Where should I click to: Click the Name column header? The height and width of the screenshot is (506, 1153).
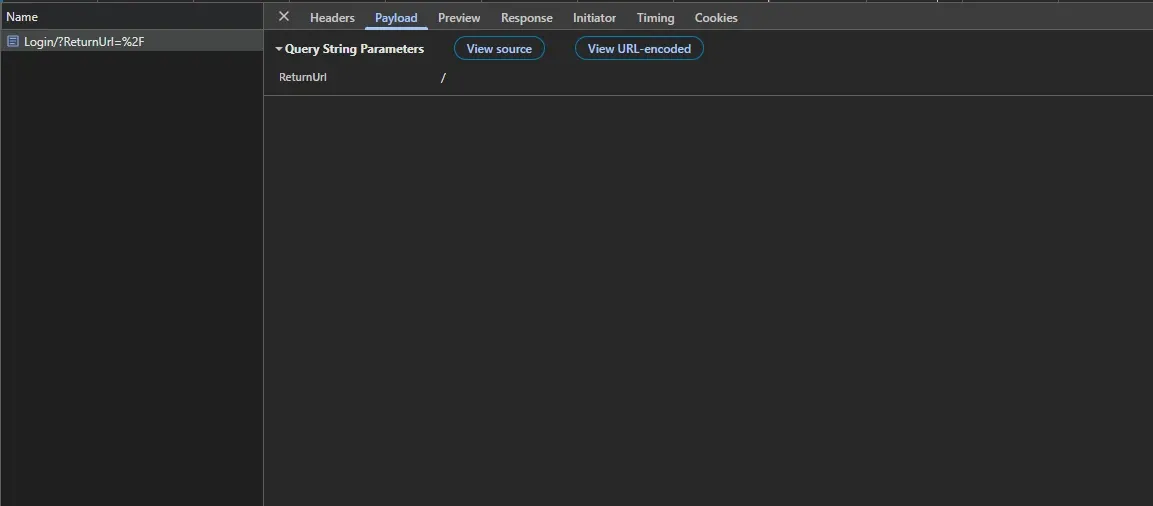click(132, 16)
